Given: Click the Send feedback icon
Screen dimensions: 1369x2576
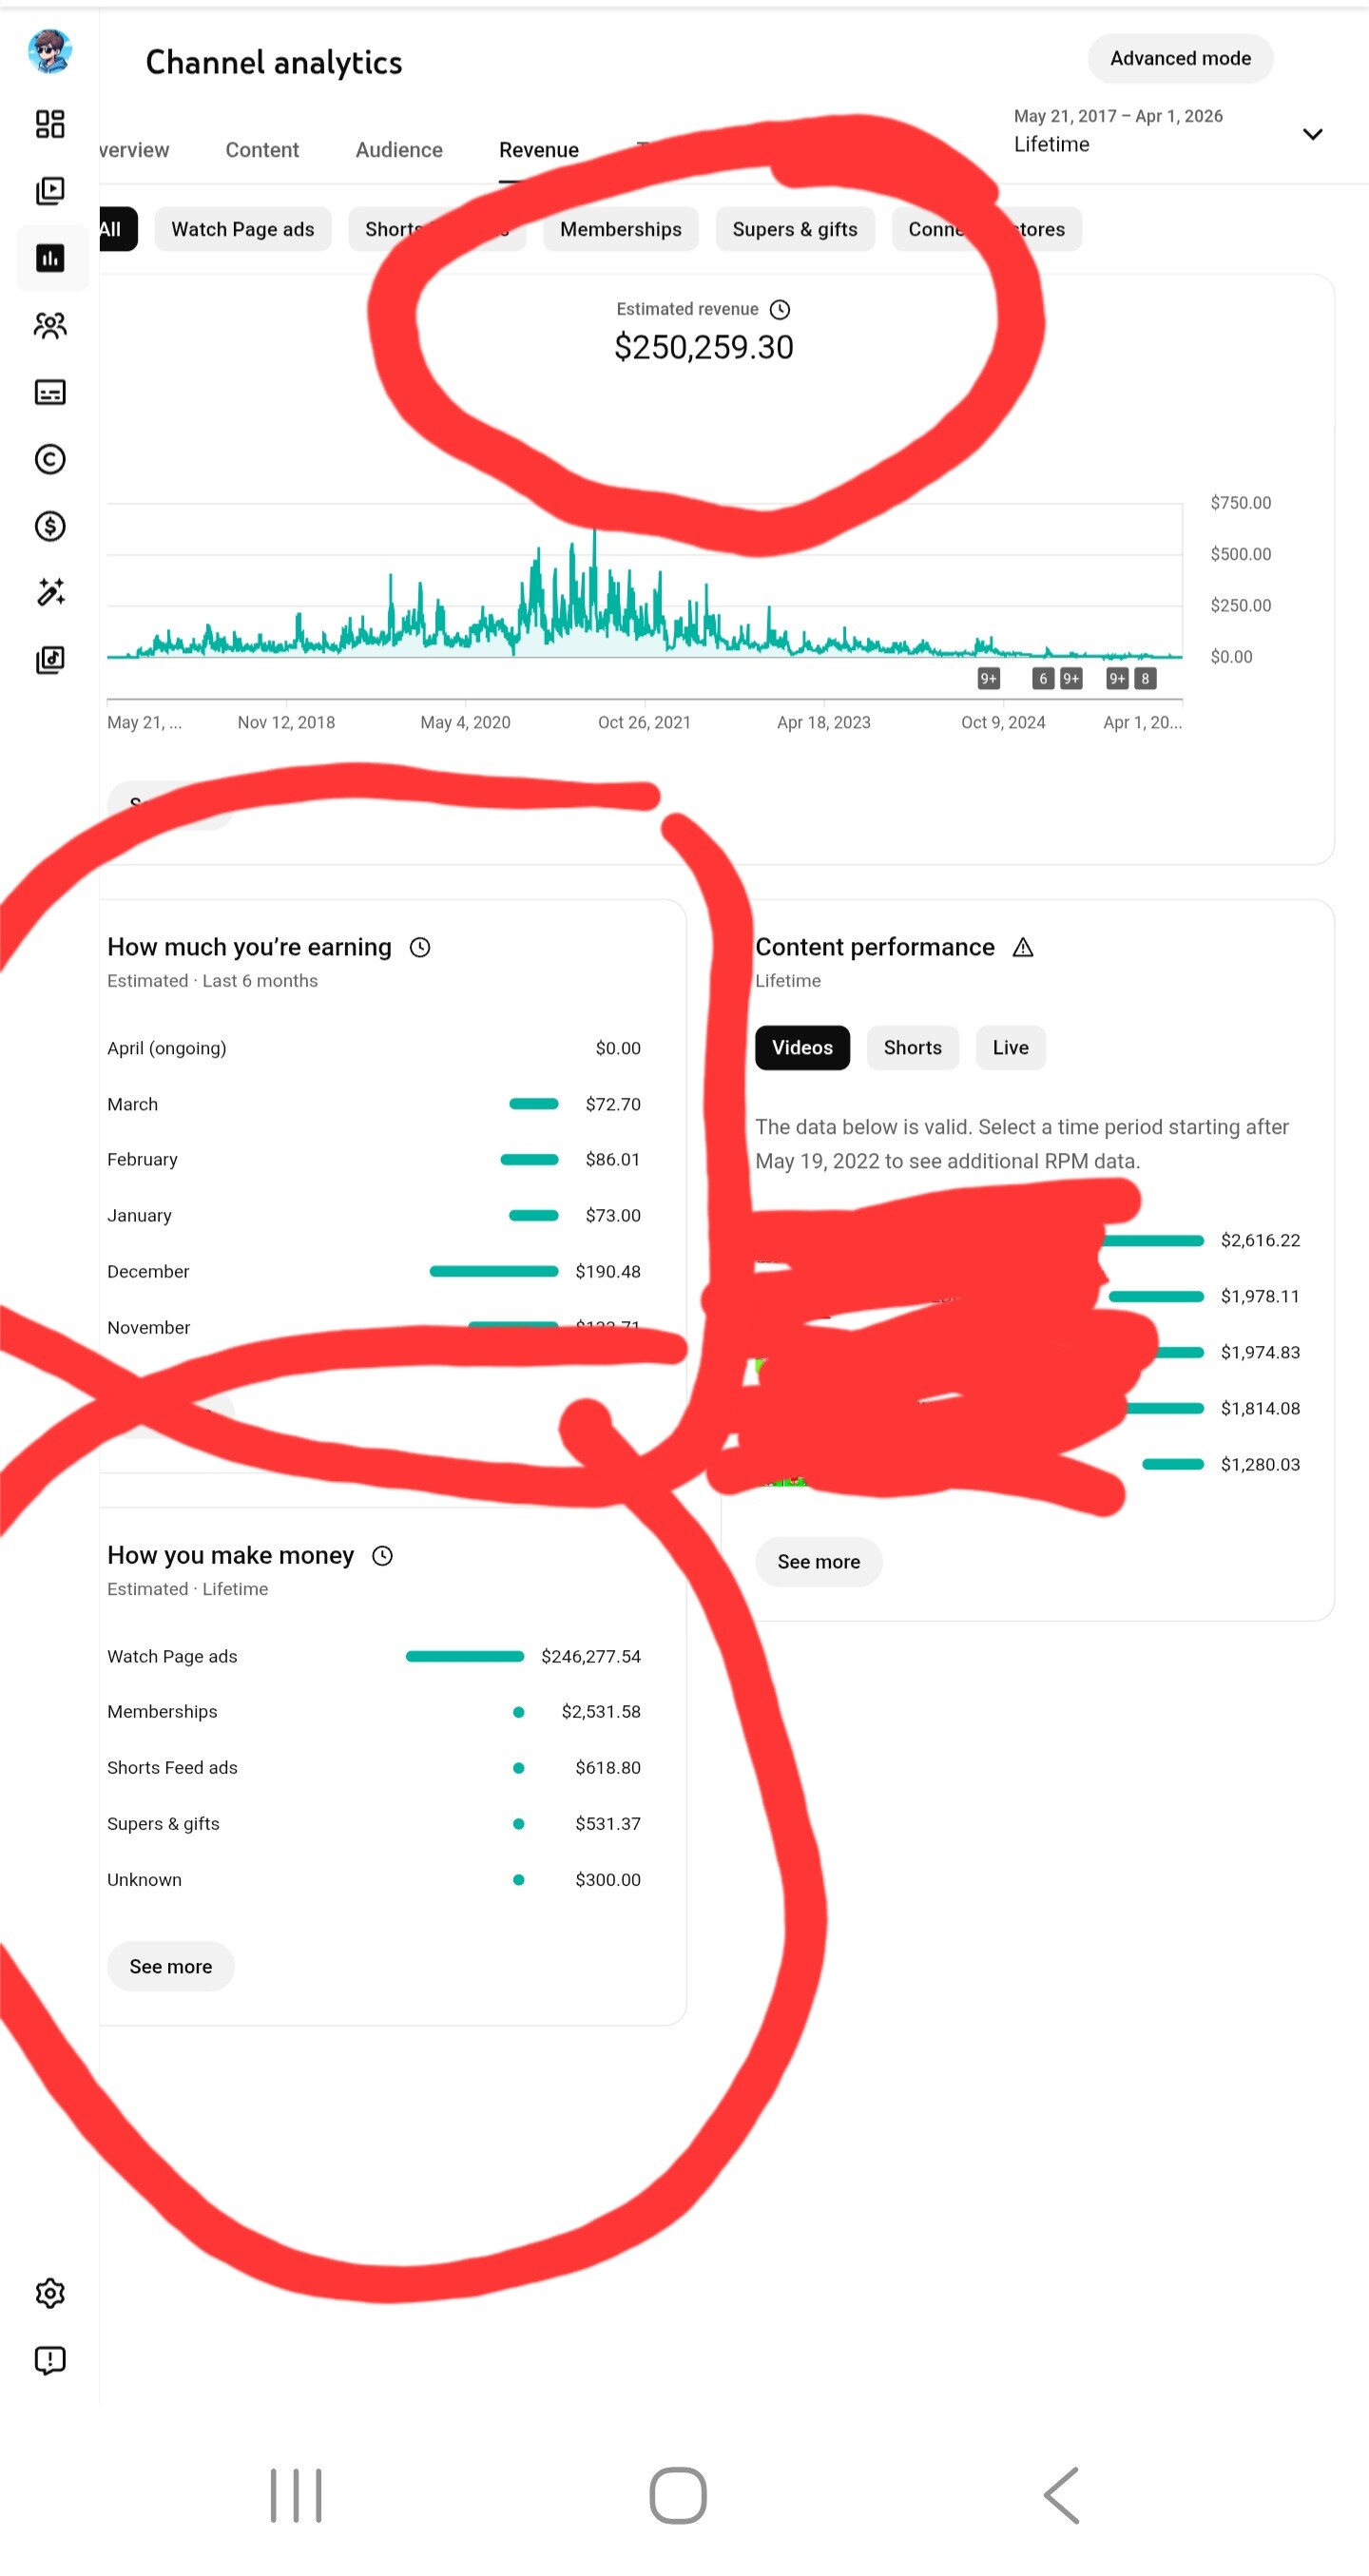Looking at the screenshot, I should click(50, 2360).
